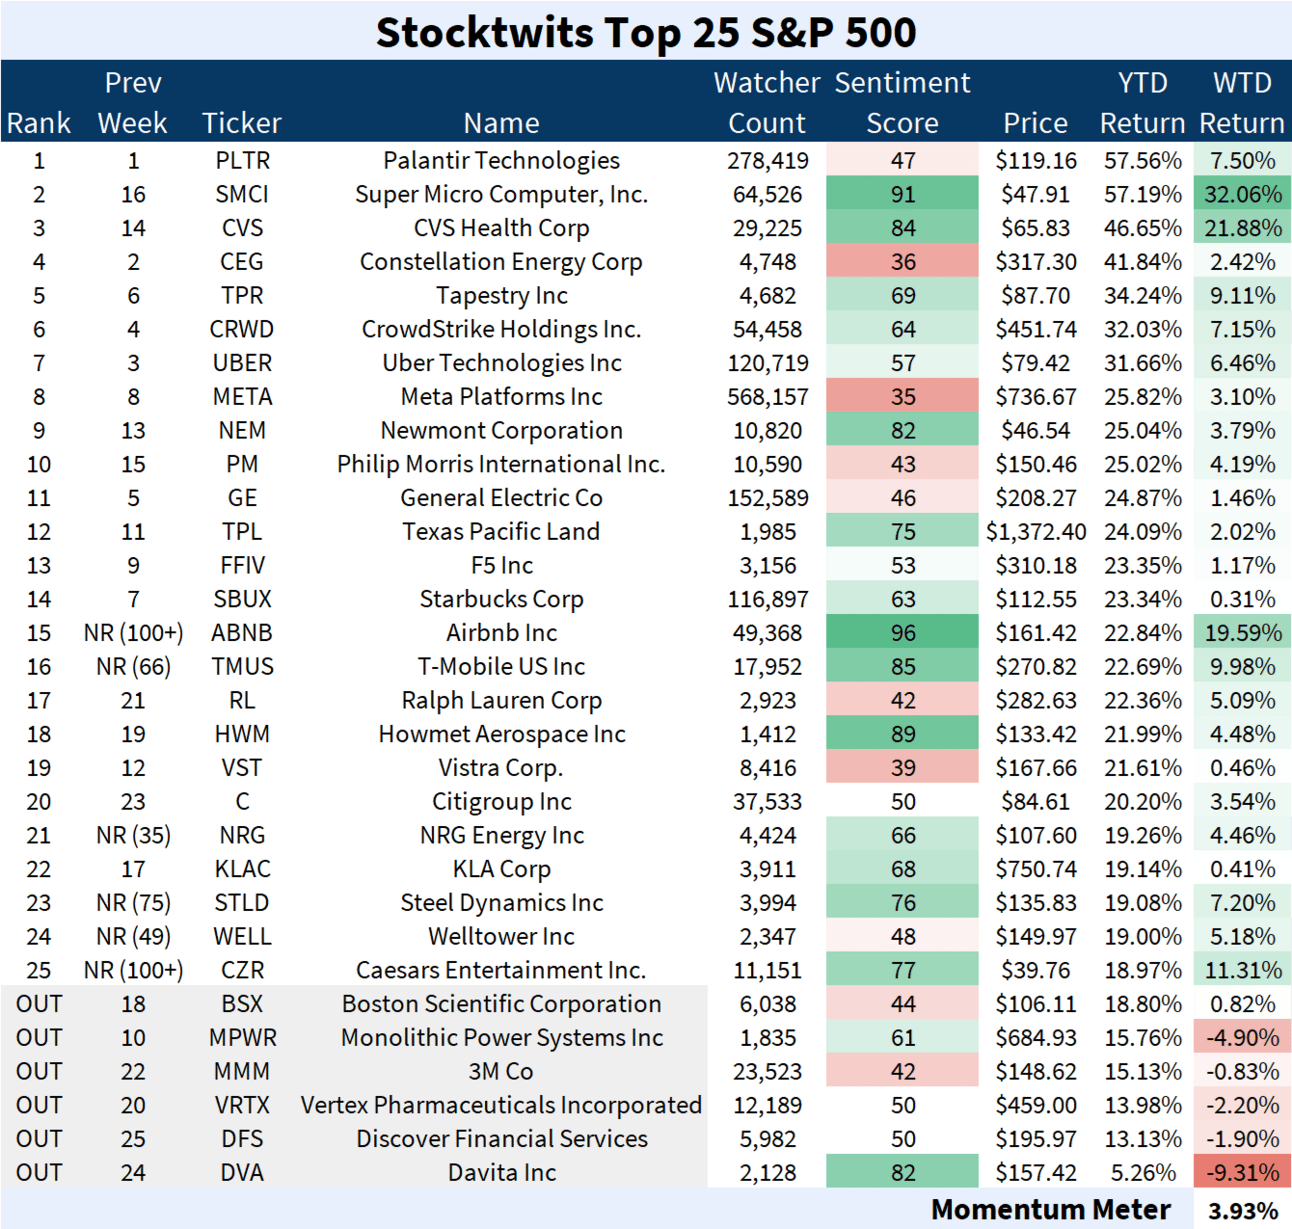Select the $317.30 price cell
Screen dimensions: 1292x1229
pyautogui.click(x=1036, y=262)
